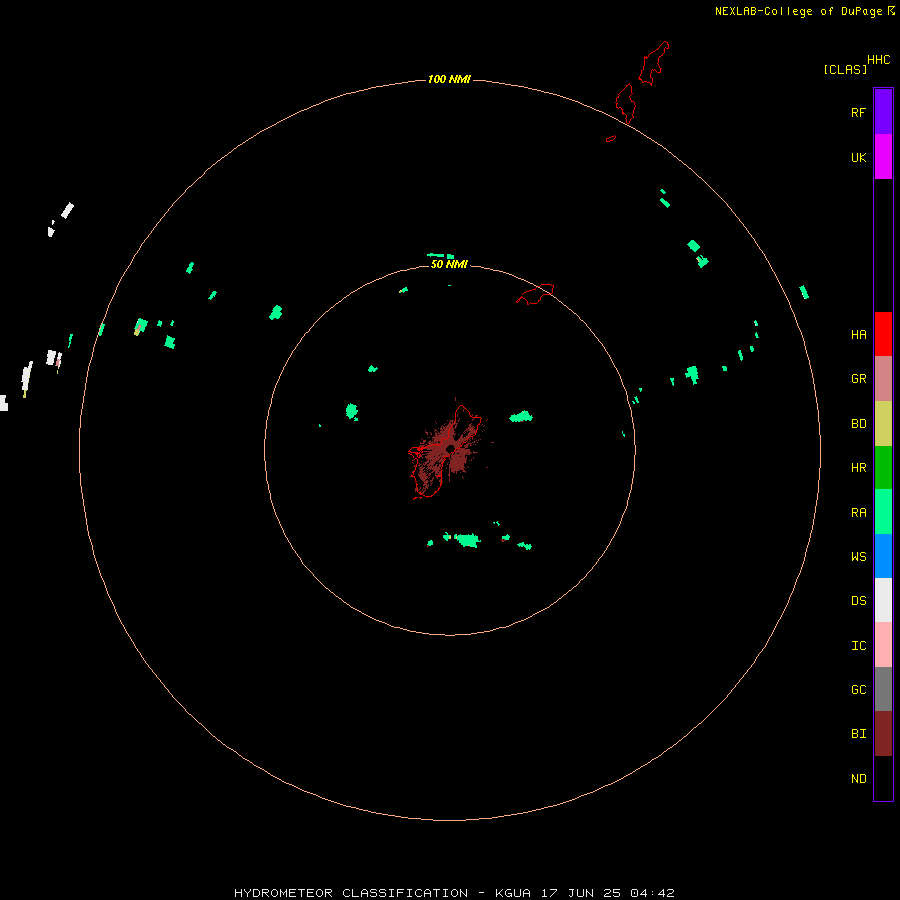The height and width of the screenshot is (900, 900).
Task: Click the HA red color swatch
Action: point(883,334)
